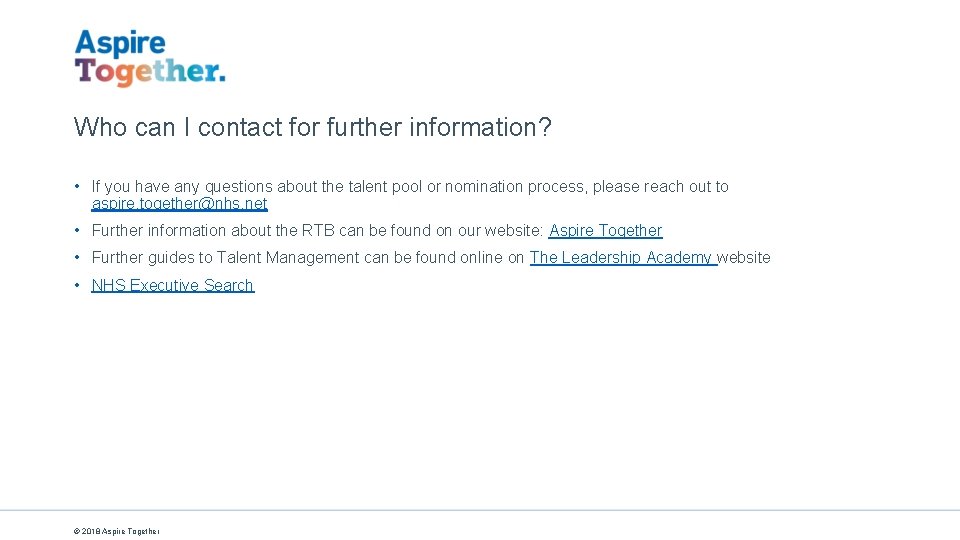Click the bullet before 'If you have any questions'

coord(77,187)
